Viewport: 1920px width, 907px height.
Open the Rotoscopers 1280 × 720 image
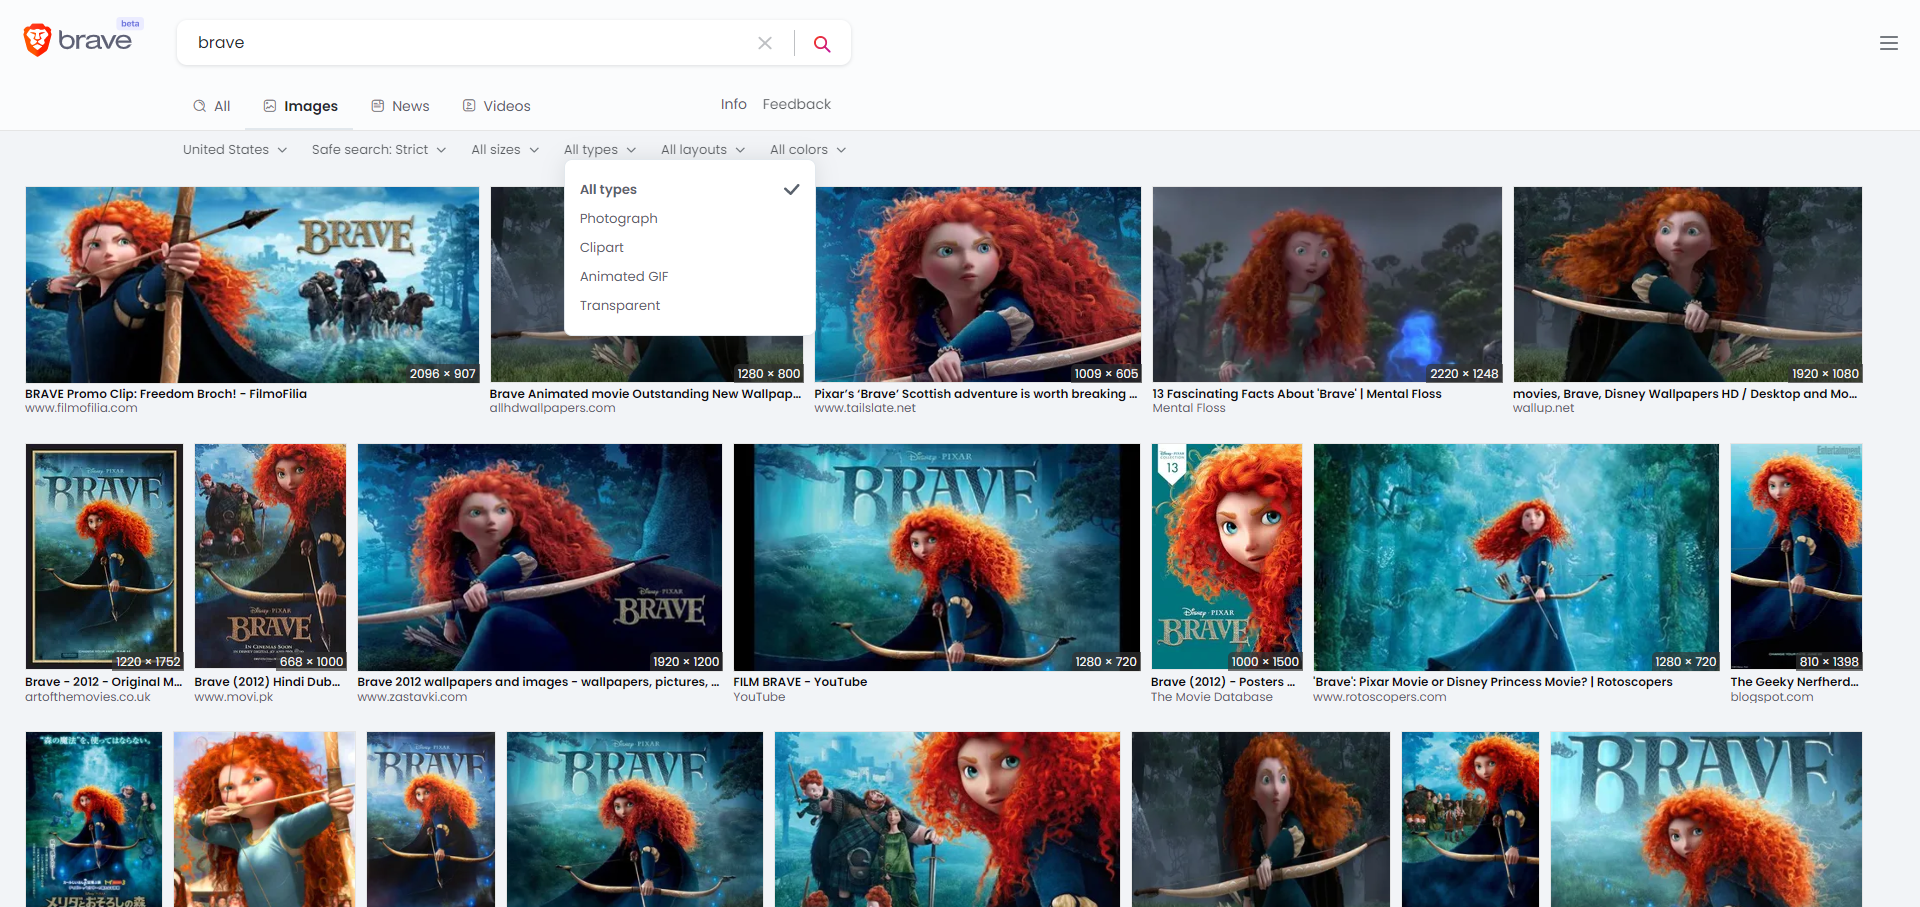[x=1516, y=557]
